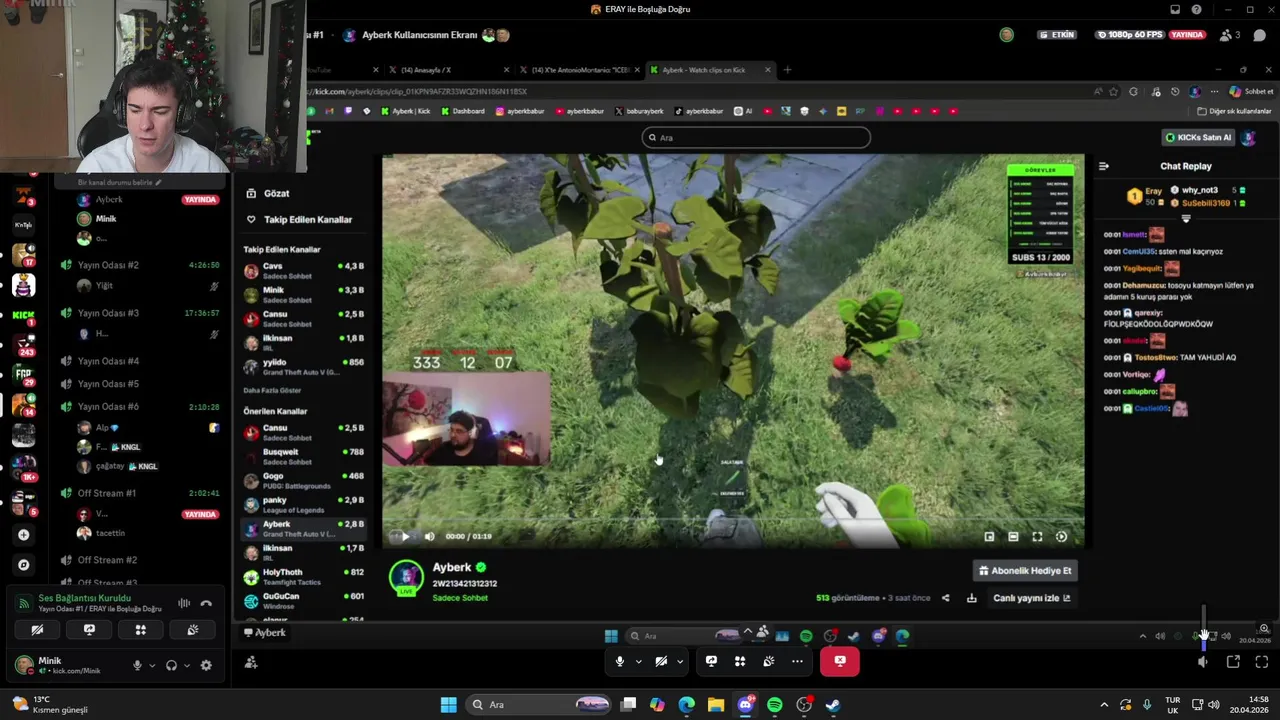Collapse the Chat Replay panel icon
This screenshot has width=1280, height=720.
[x=1104, y=166]
